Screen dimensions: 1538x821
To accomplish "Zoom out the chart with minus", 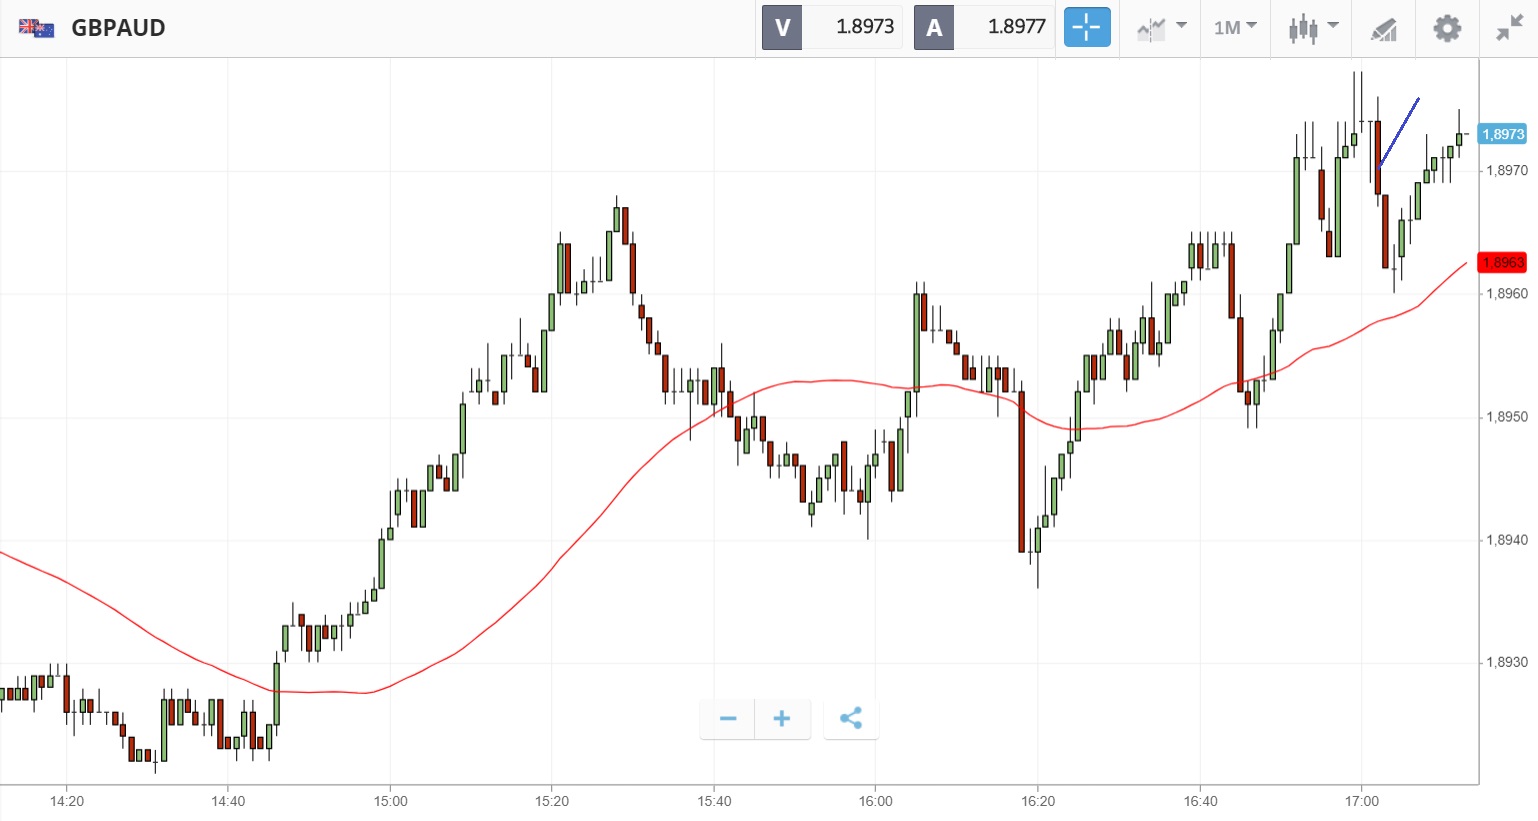I will click(x=728, y=718).
